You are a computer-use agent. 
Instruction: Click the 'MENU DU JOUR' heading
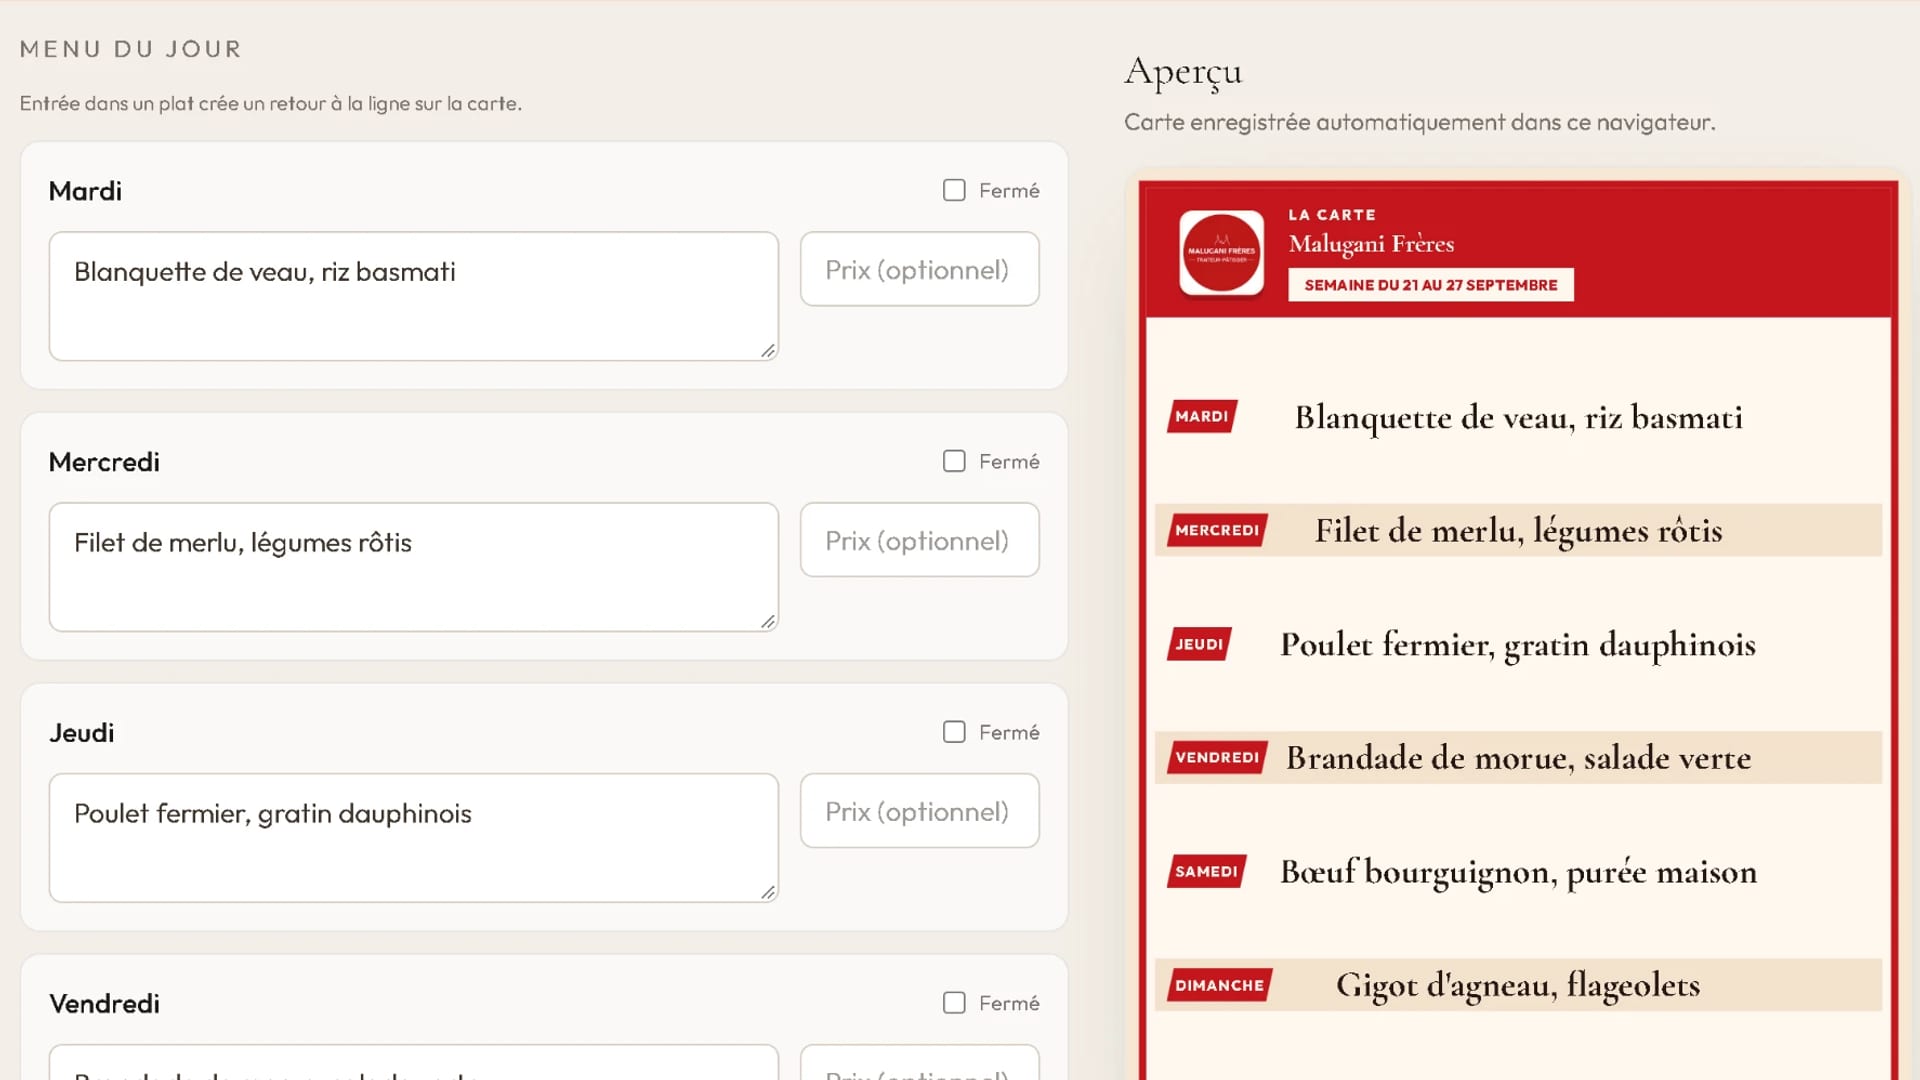pos(131,49)
